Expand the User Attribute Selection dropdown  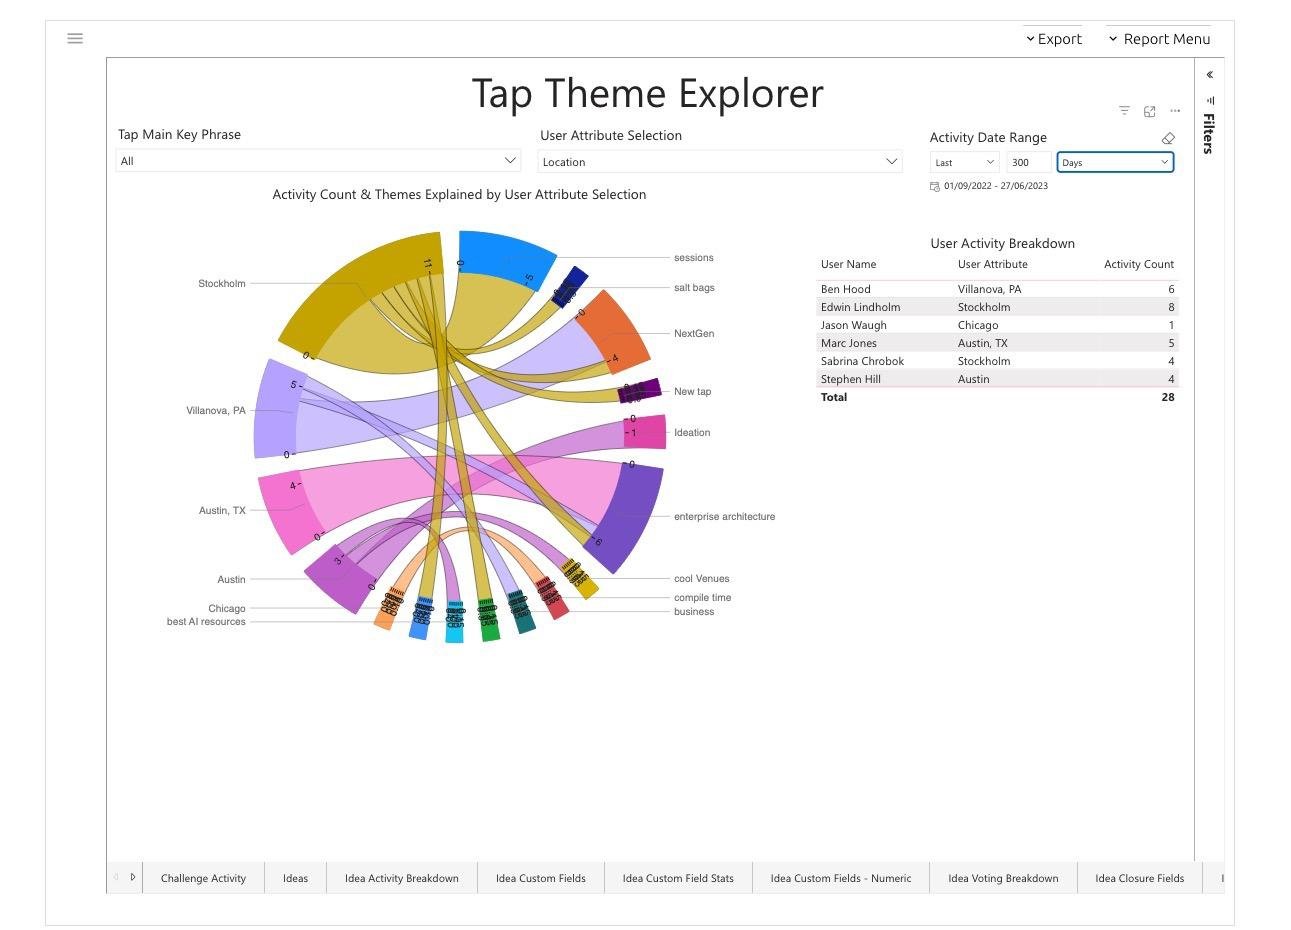pos(720,161)
